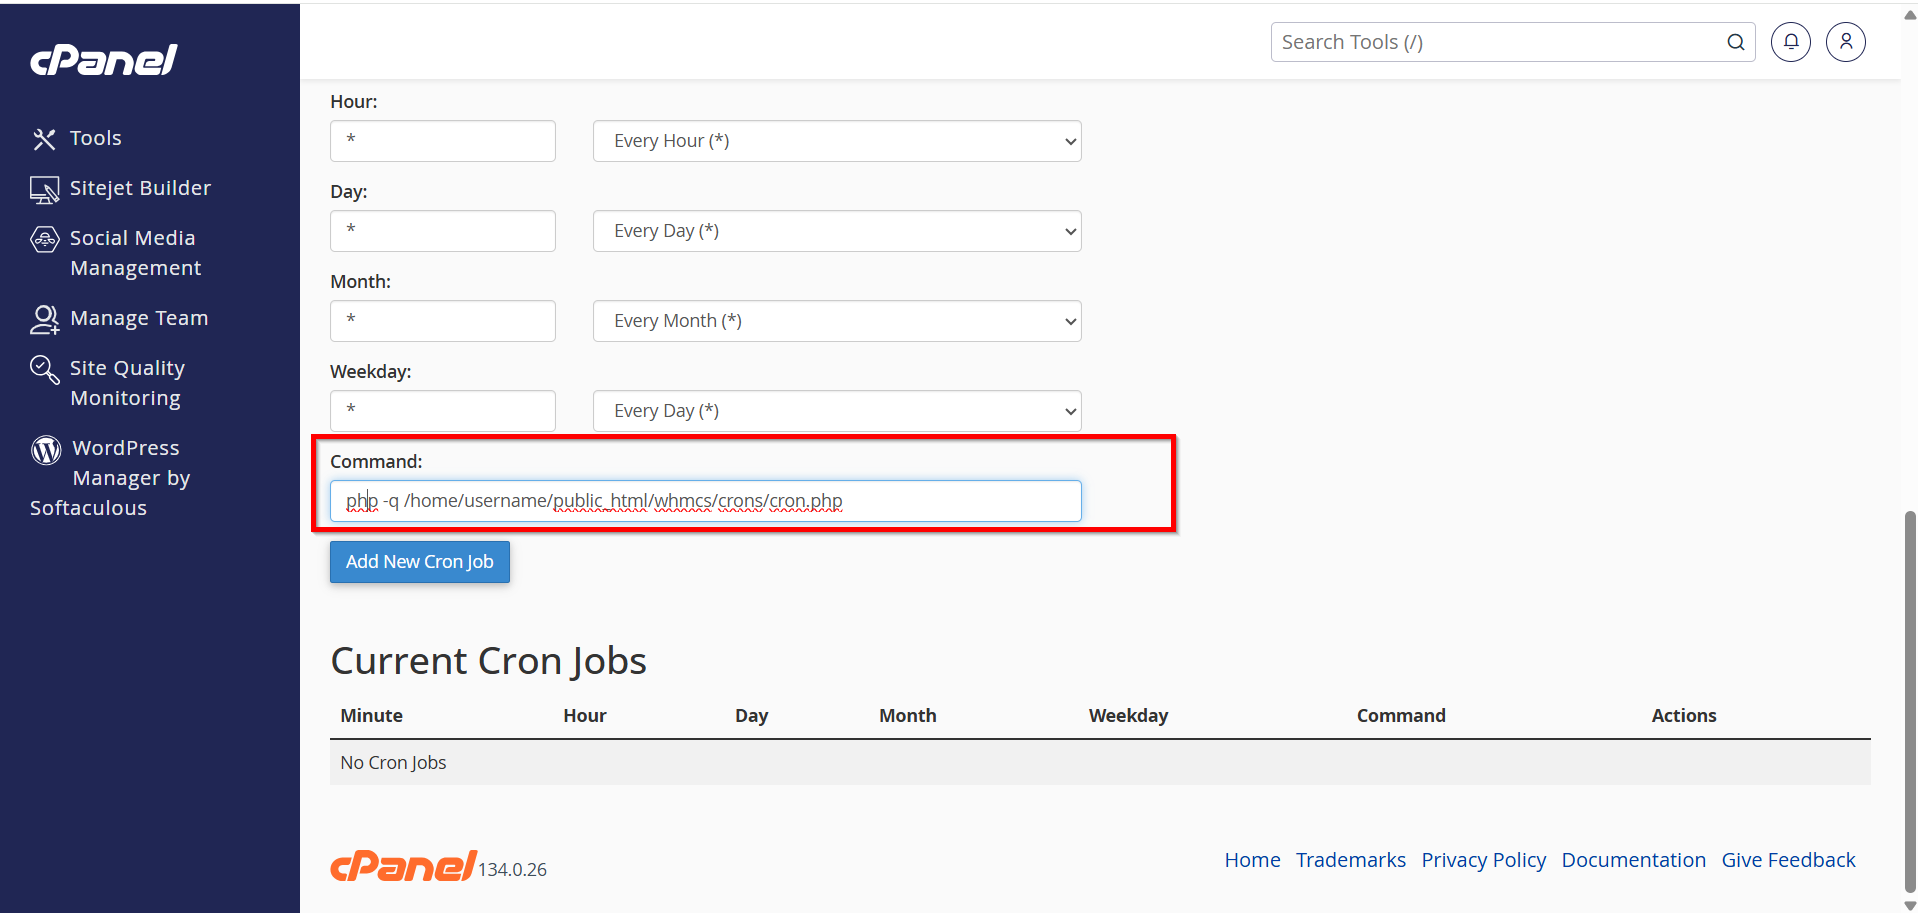Click the Hour value input field
This screenshot has height=913, width=1918.
point(443,141)
